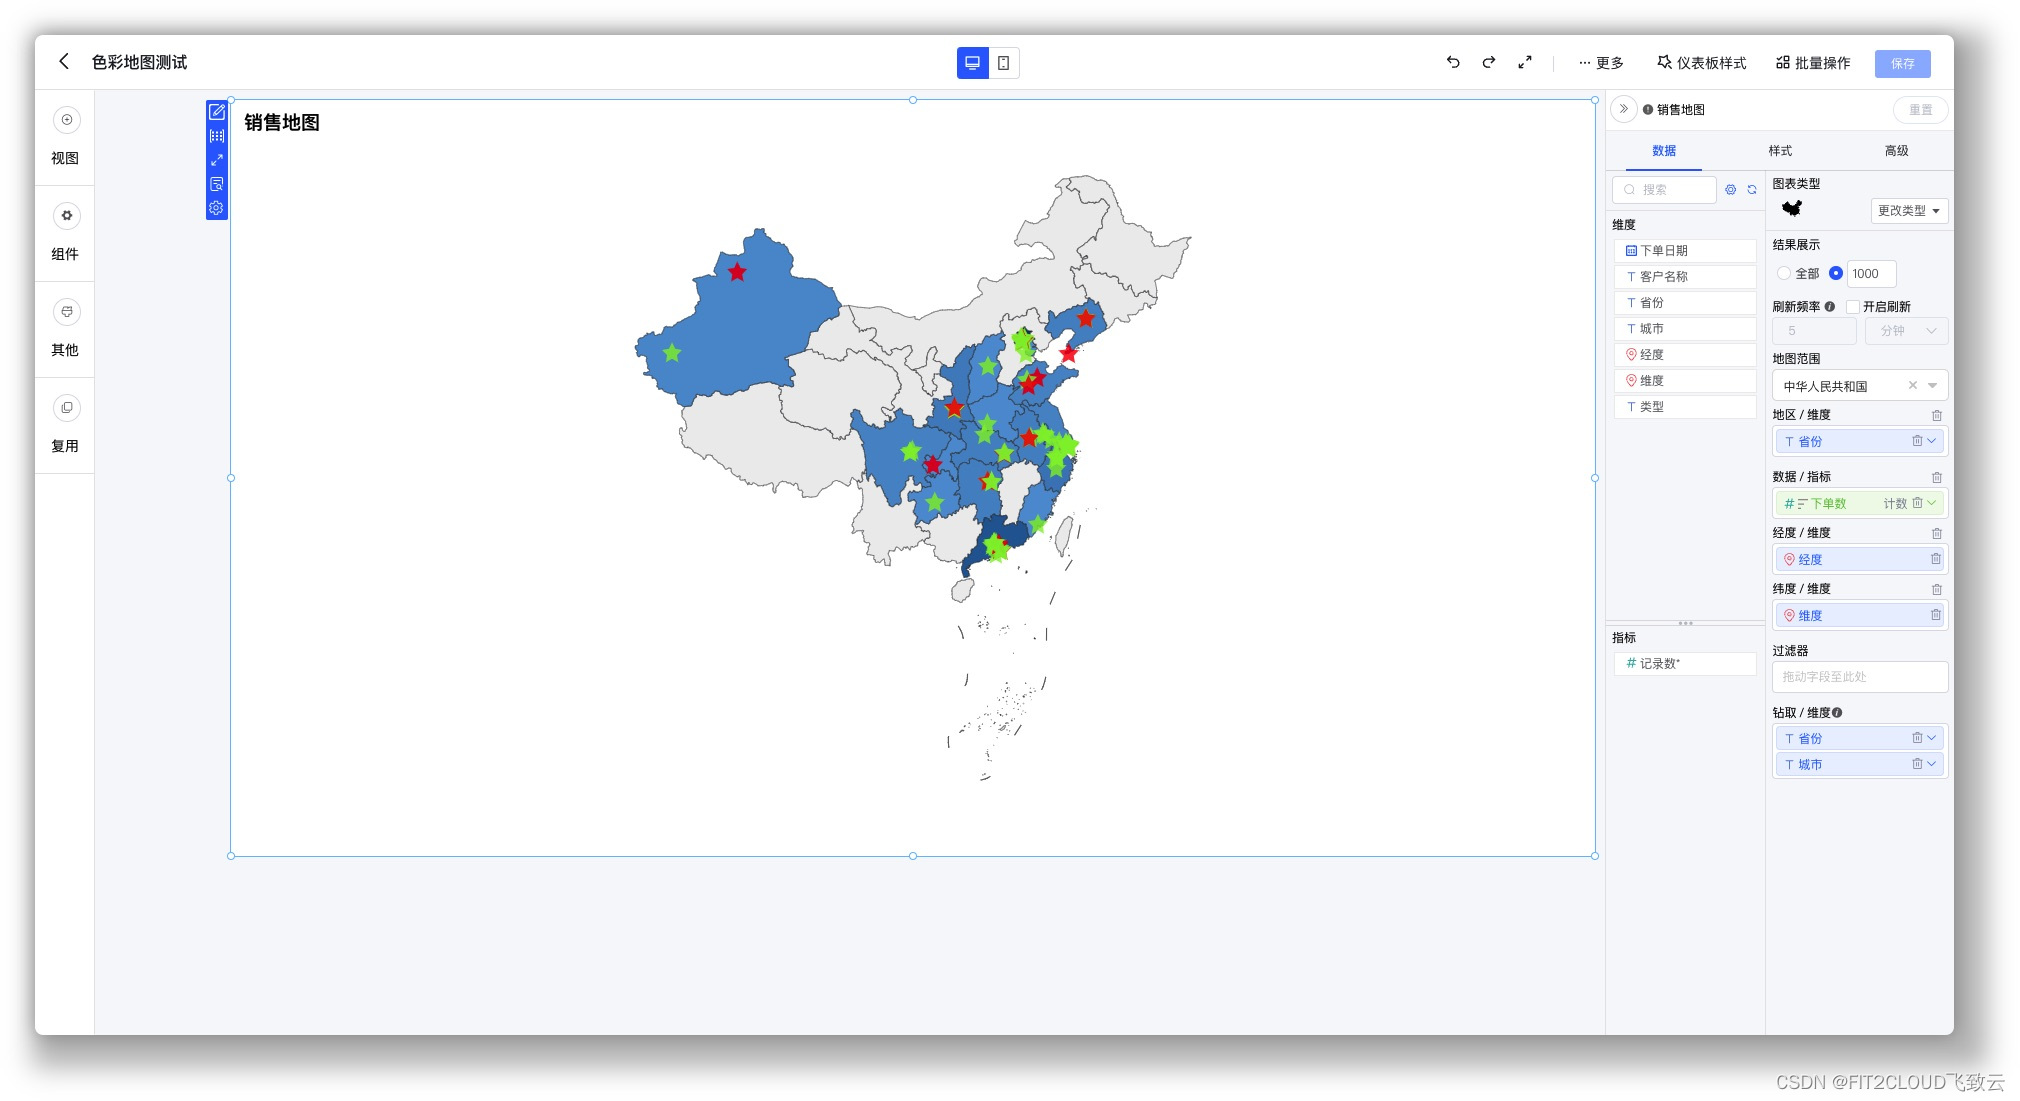Select the 1000 results radio button
The height and width of the screenshot is (1101, 2020).
click(x=1836, y=273)
